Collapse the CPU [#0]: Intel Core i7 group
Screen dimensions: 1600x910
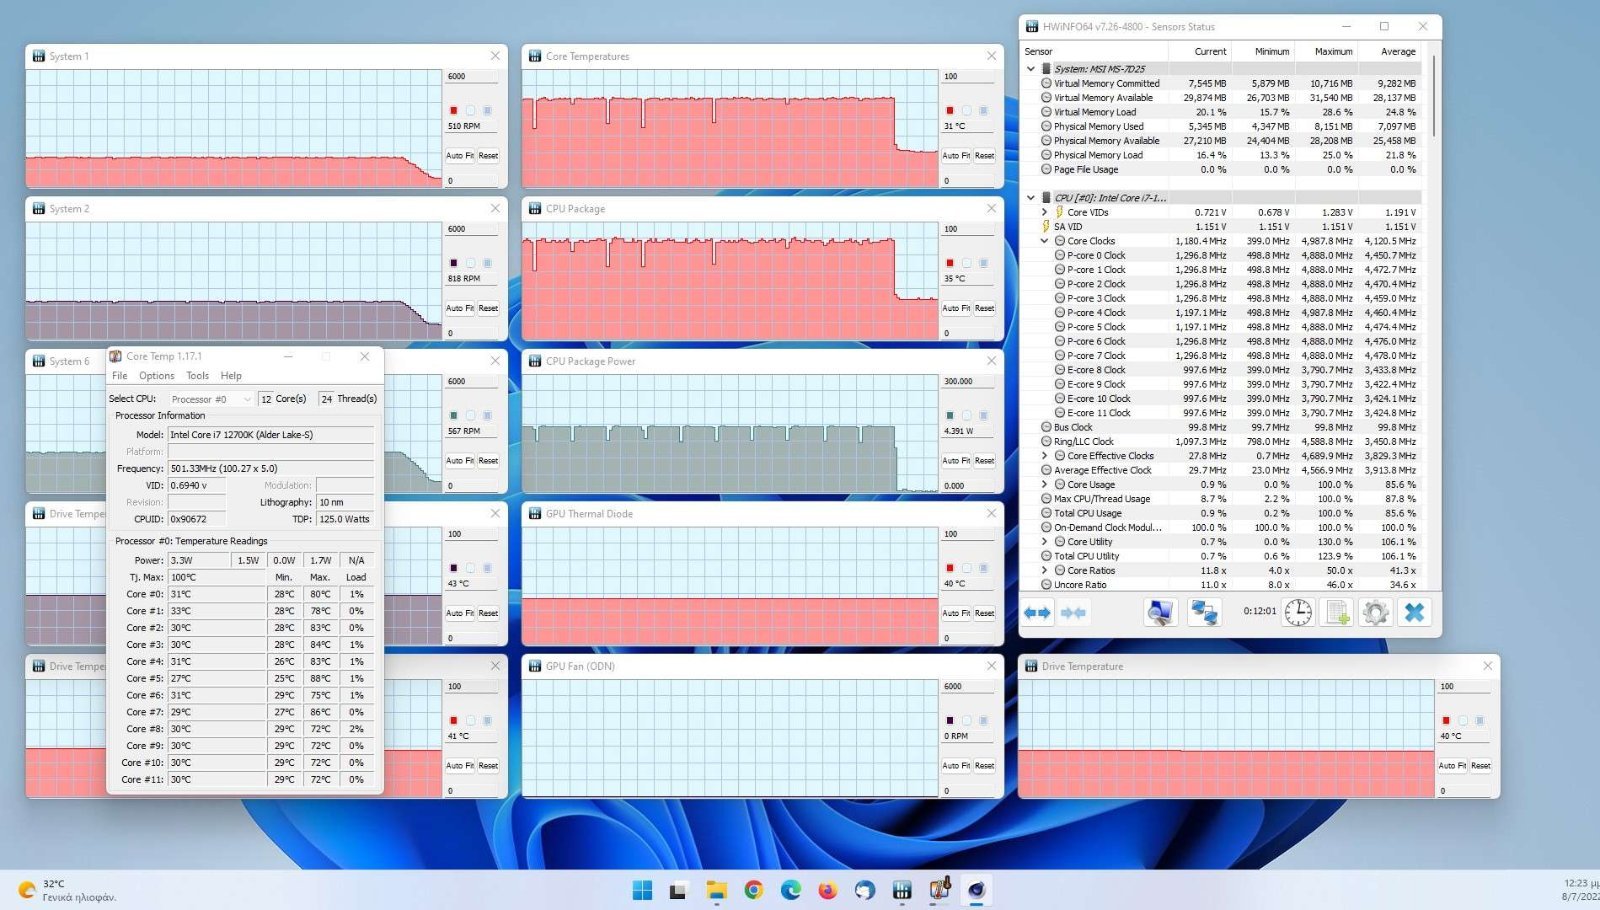pos(1031,198)
